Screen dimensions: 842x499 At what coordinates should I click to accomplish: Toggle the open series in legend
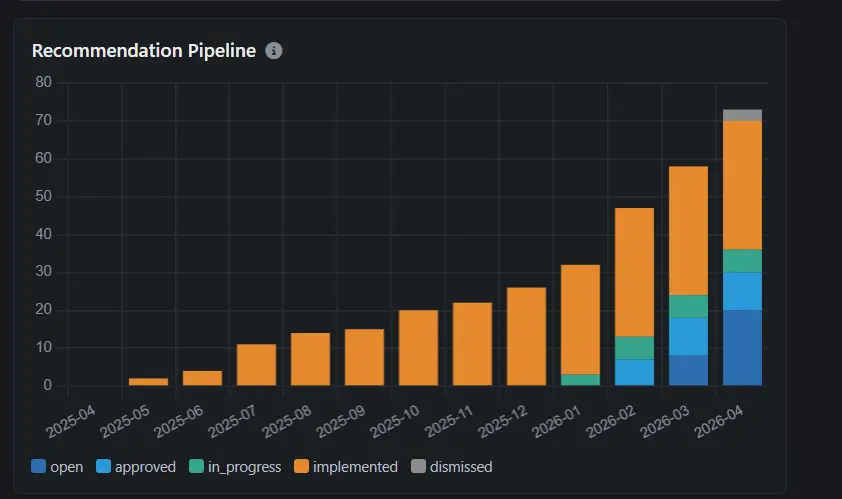pyautogui.click(x=57, y=467)
